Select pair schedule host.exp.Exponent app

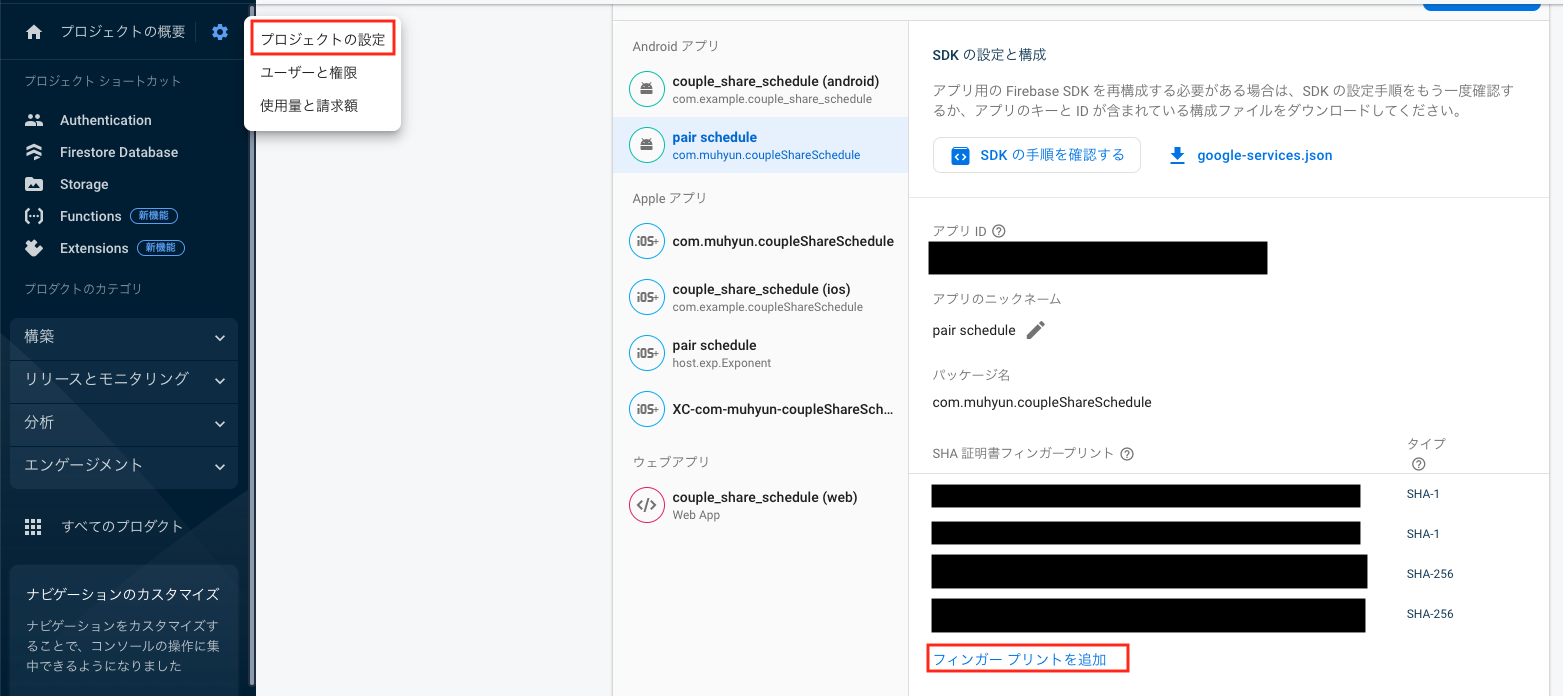pyautogui.click(x=760, y=353)
